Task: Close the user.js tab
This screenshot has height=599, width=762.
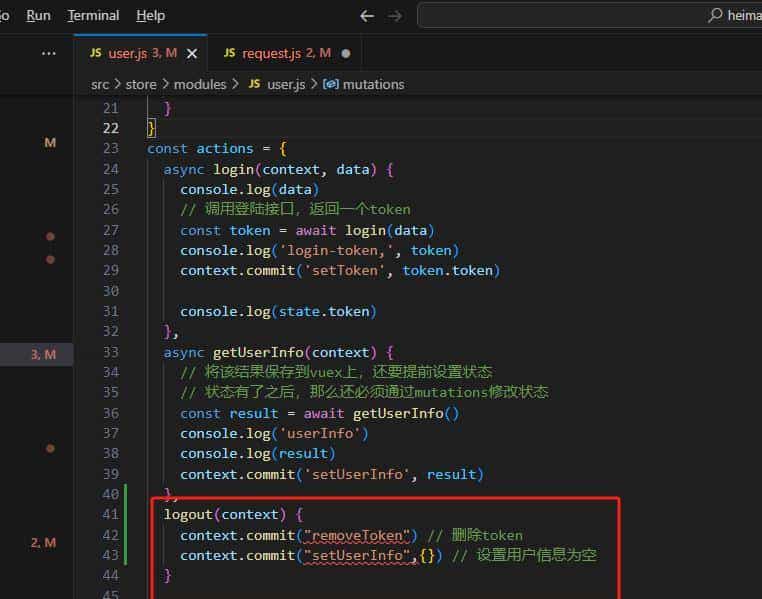Action: pos(192,53)
